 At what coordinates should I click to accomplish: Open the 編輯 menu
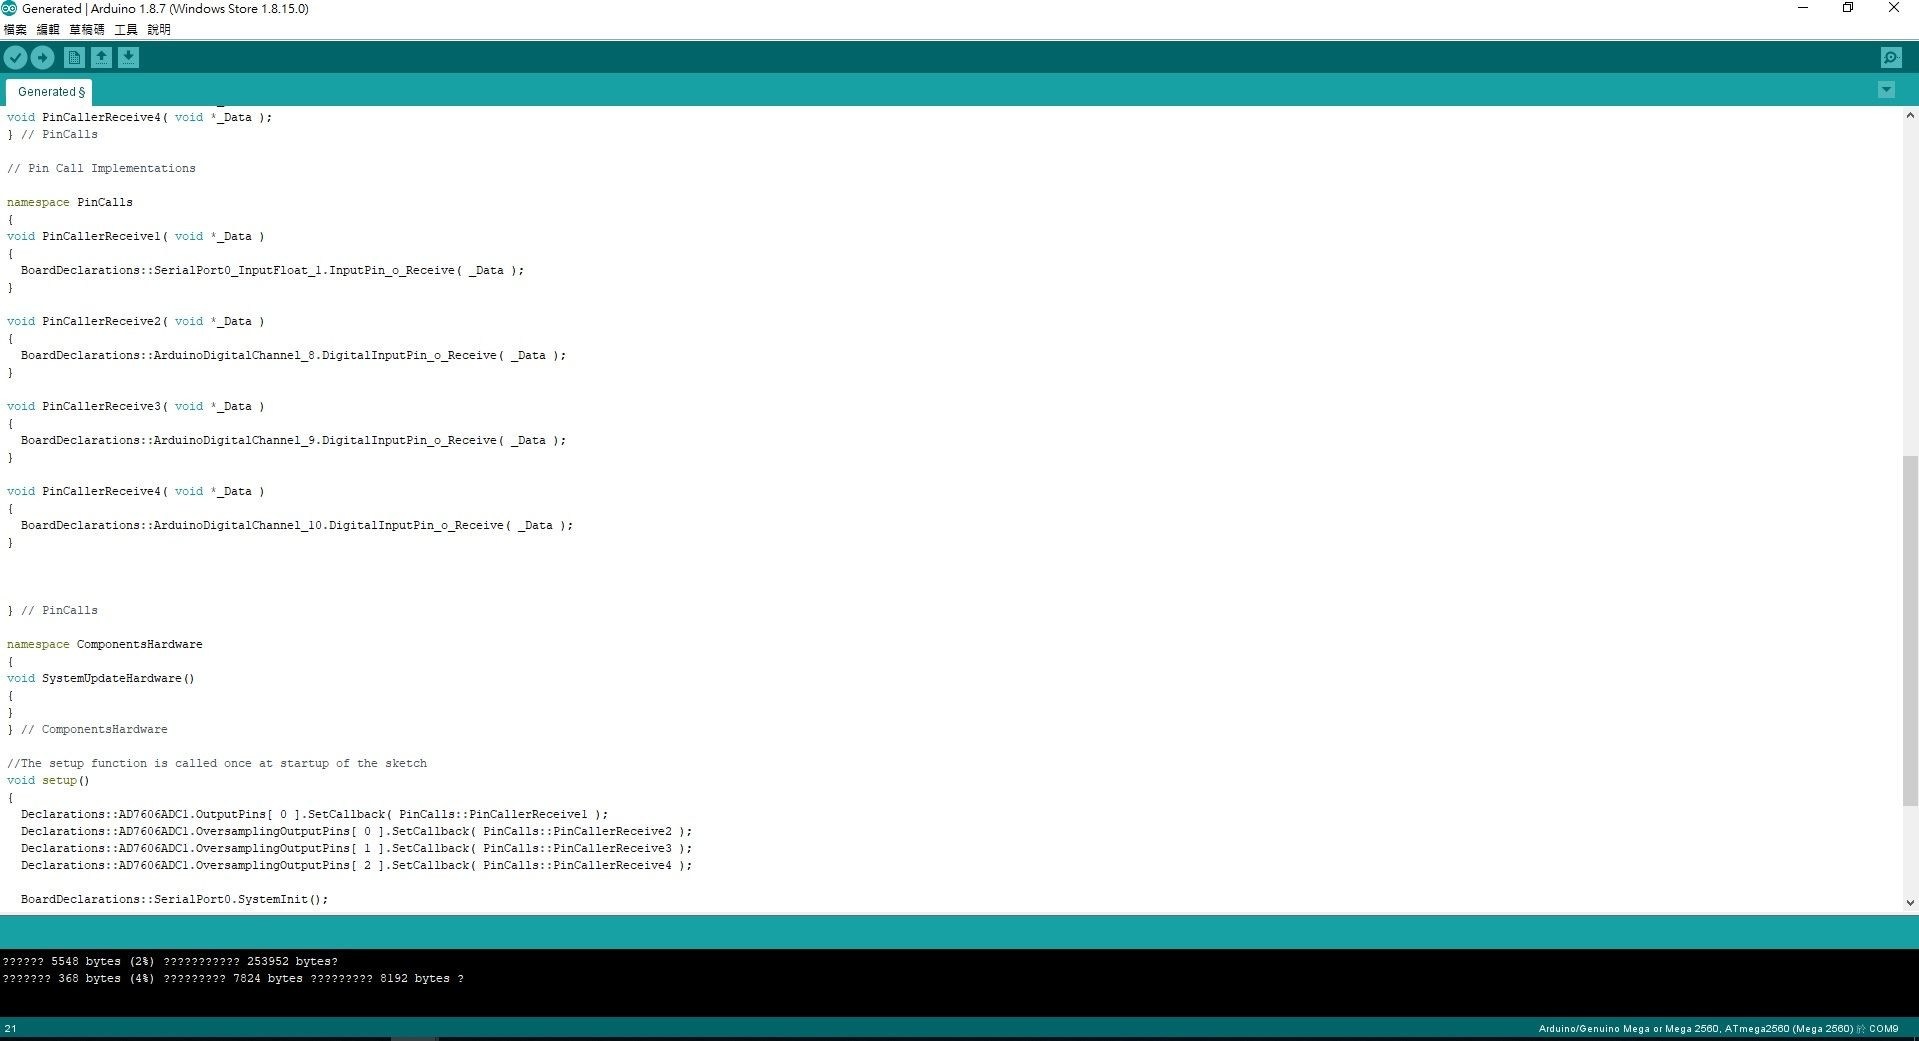pyautogui.click(x=46, y=29)
